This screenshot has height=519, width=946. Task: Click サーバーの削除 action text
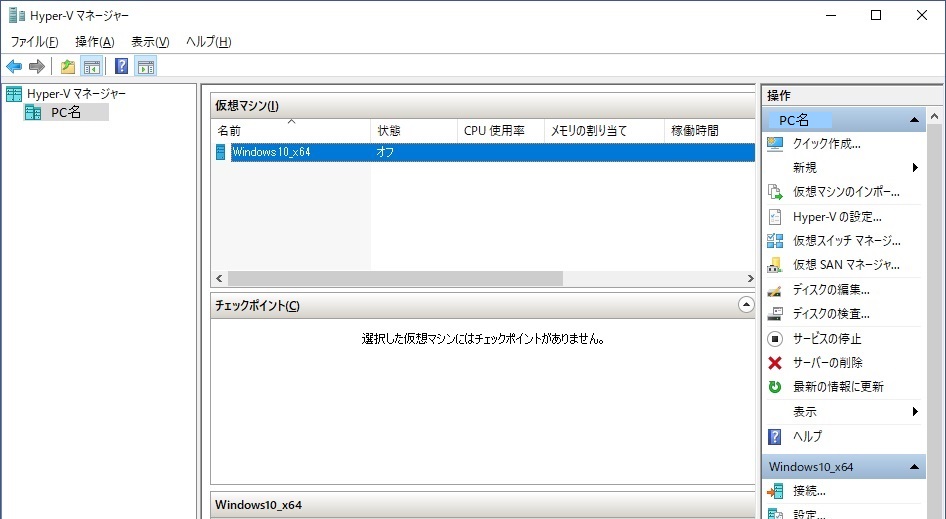coord(827,363)
